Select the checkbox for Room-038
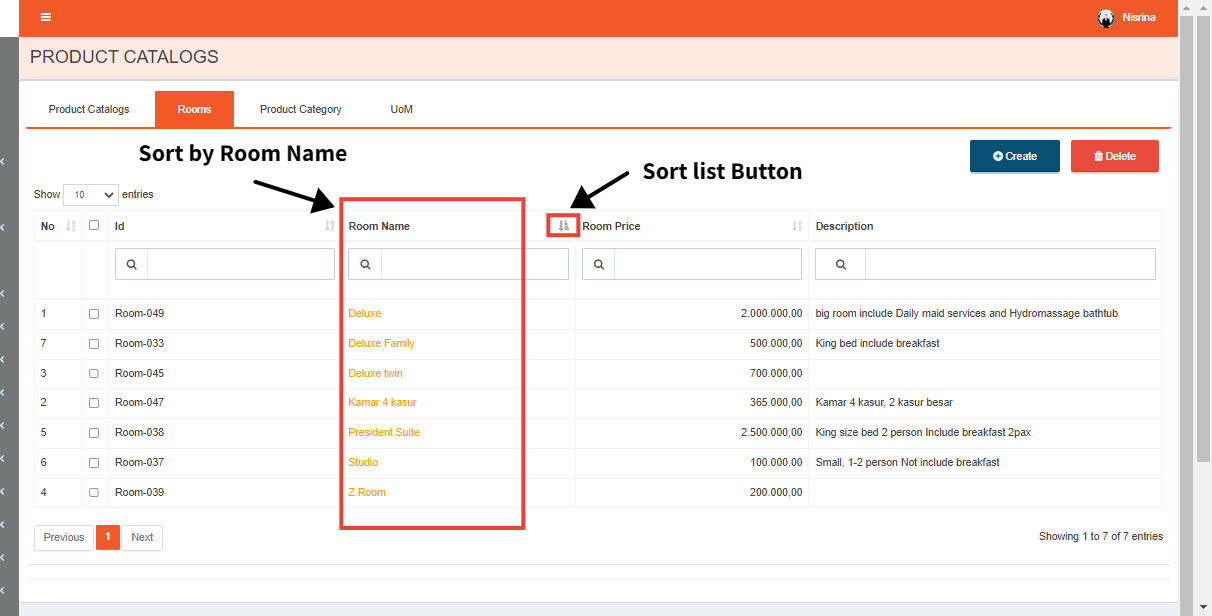The height and width of the screenshot is (616, 1212). 94,433
